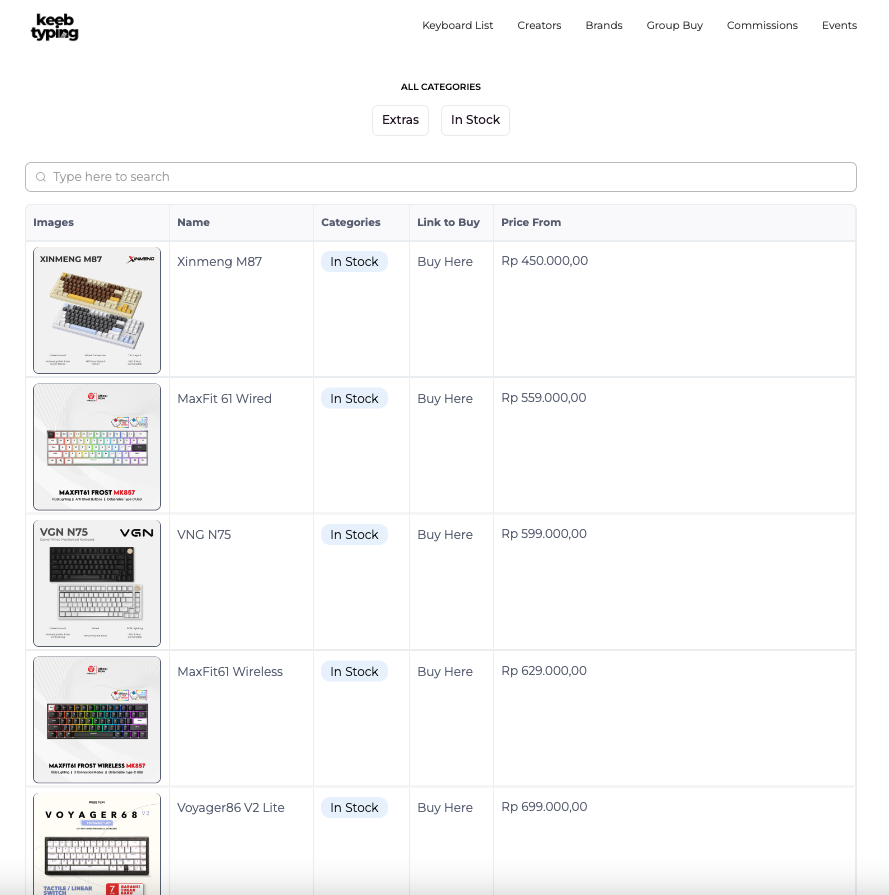Open MaxFit61 Wireless product image
This screenshot has width=889, height=895.
97,720
